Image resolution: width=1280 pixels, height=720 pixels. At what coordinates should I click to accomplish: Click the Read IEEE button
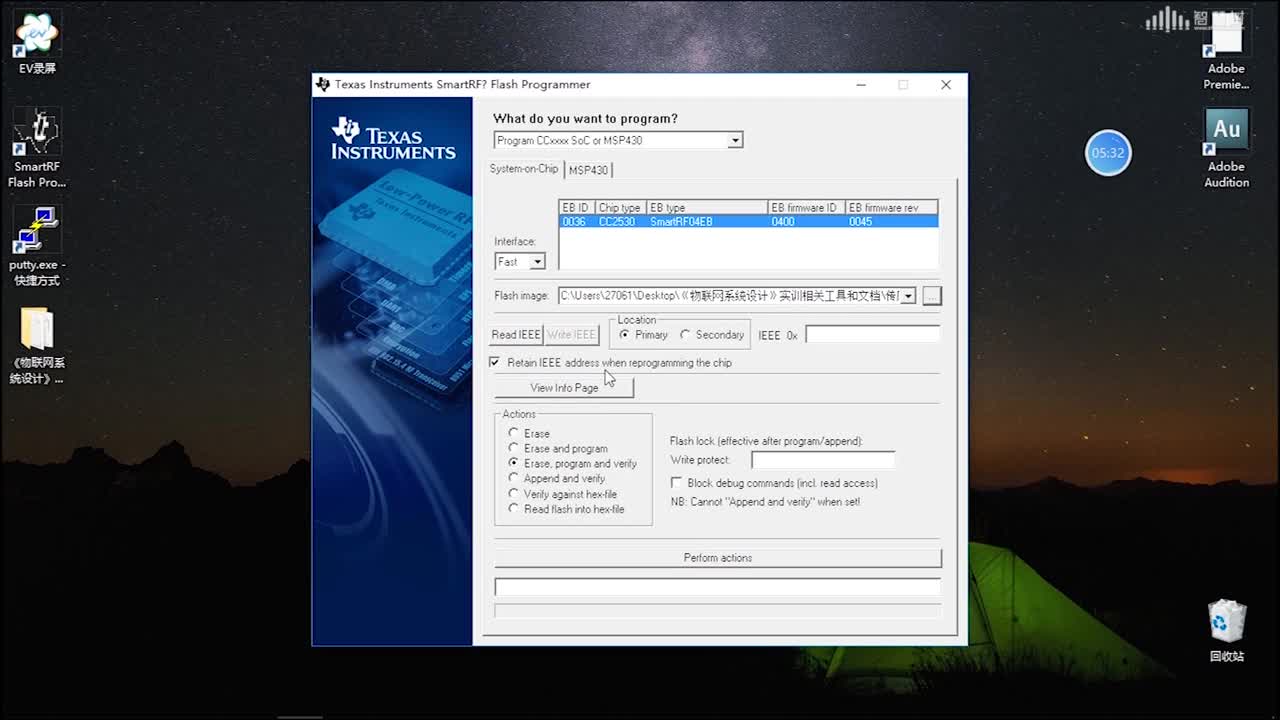(516, 335)
